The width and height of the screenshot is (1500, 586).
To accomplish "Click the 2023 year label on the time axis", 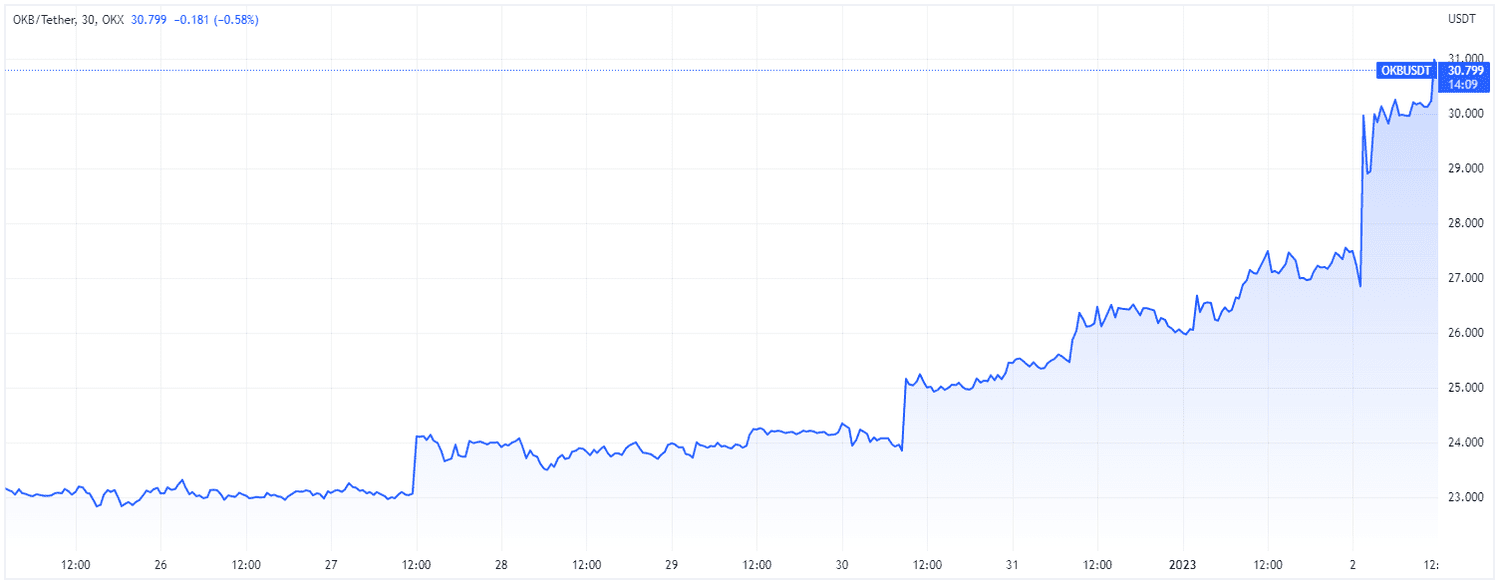I will tap(1182, 563).
